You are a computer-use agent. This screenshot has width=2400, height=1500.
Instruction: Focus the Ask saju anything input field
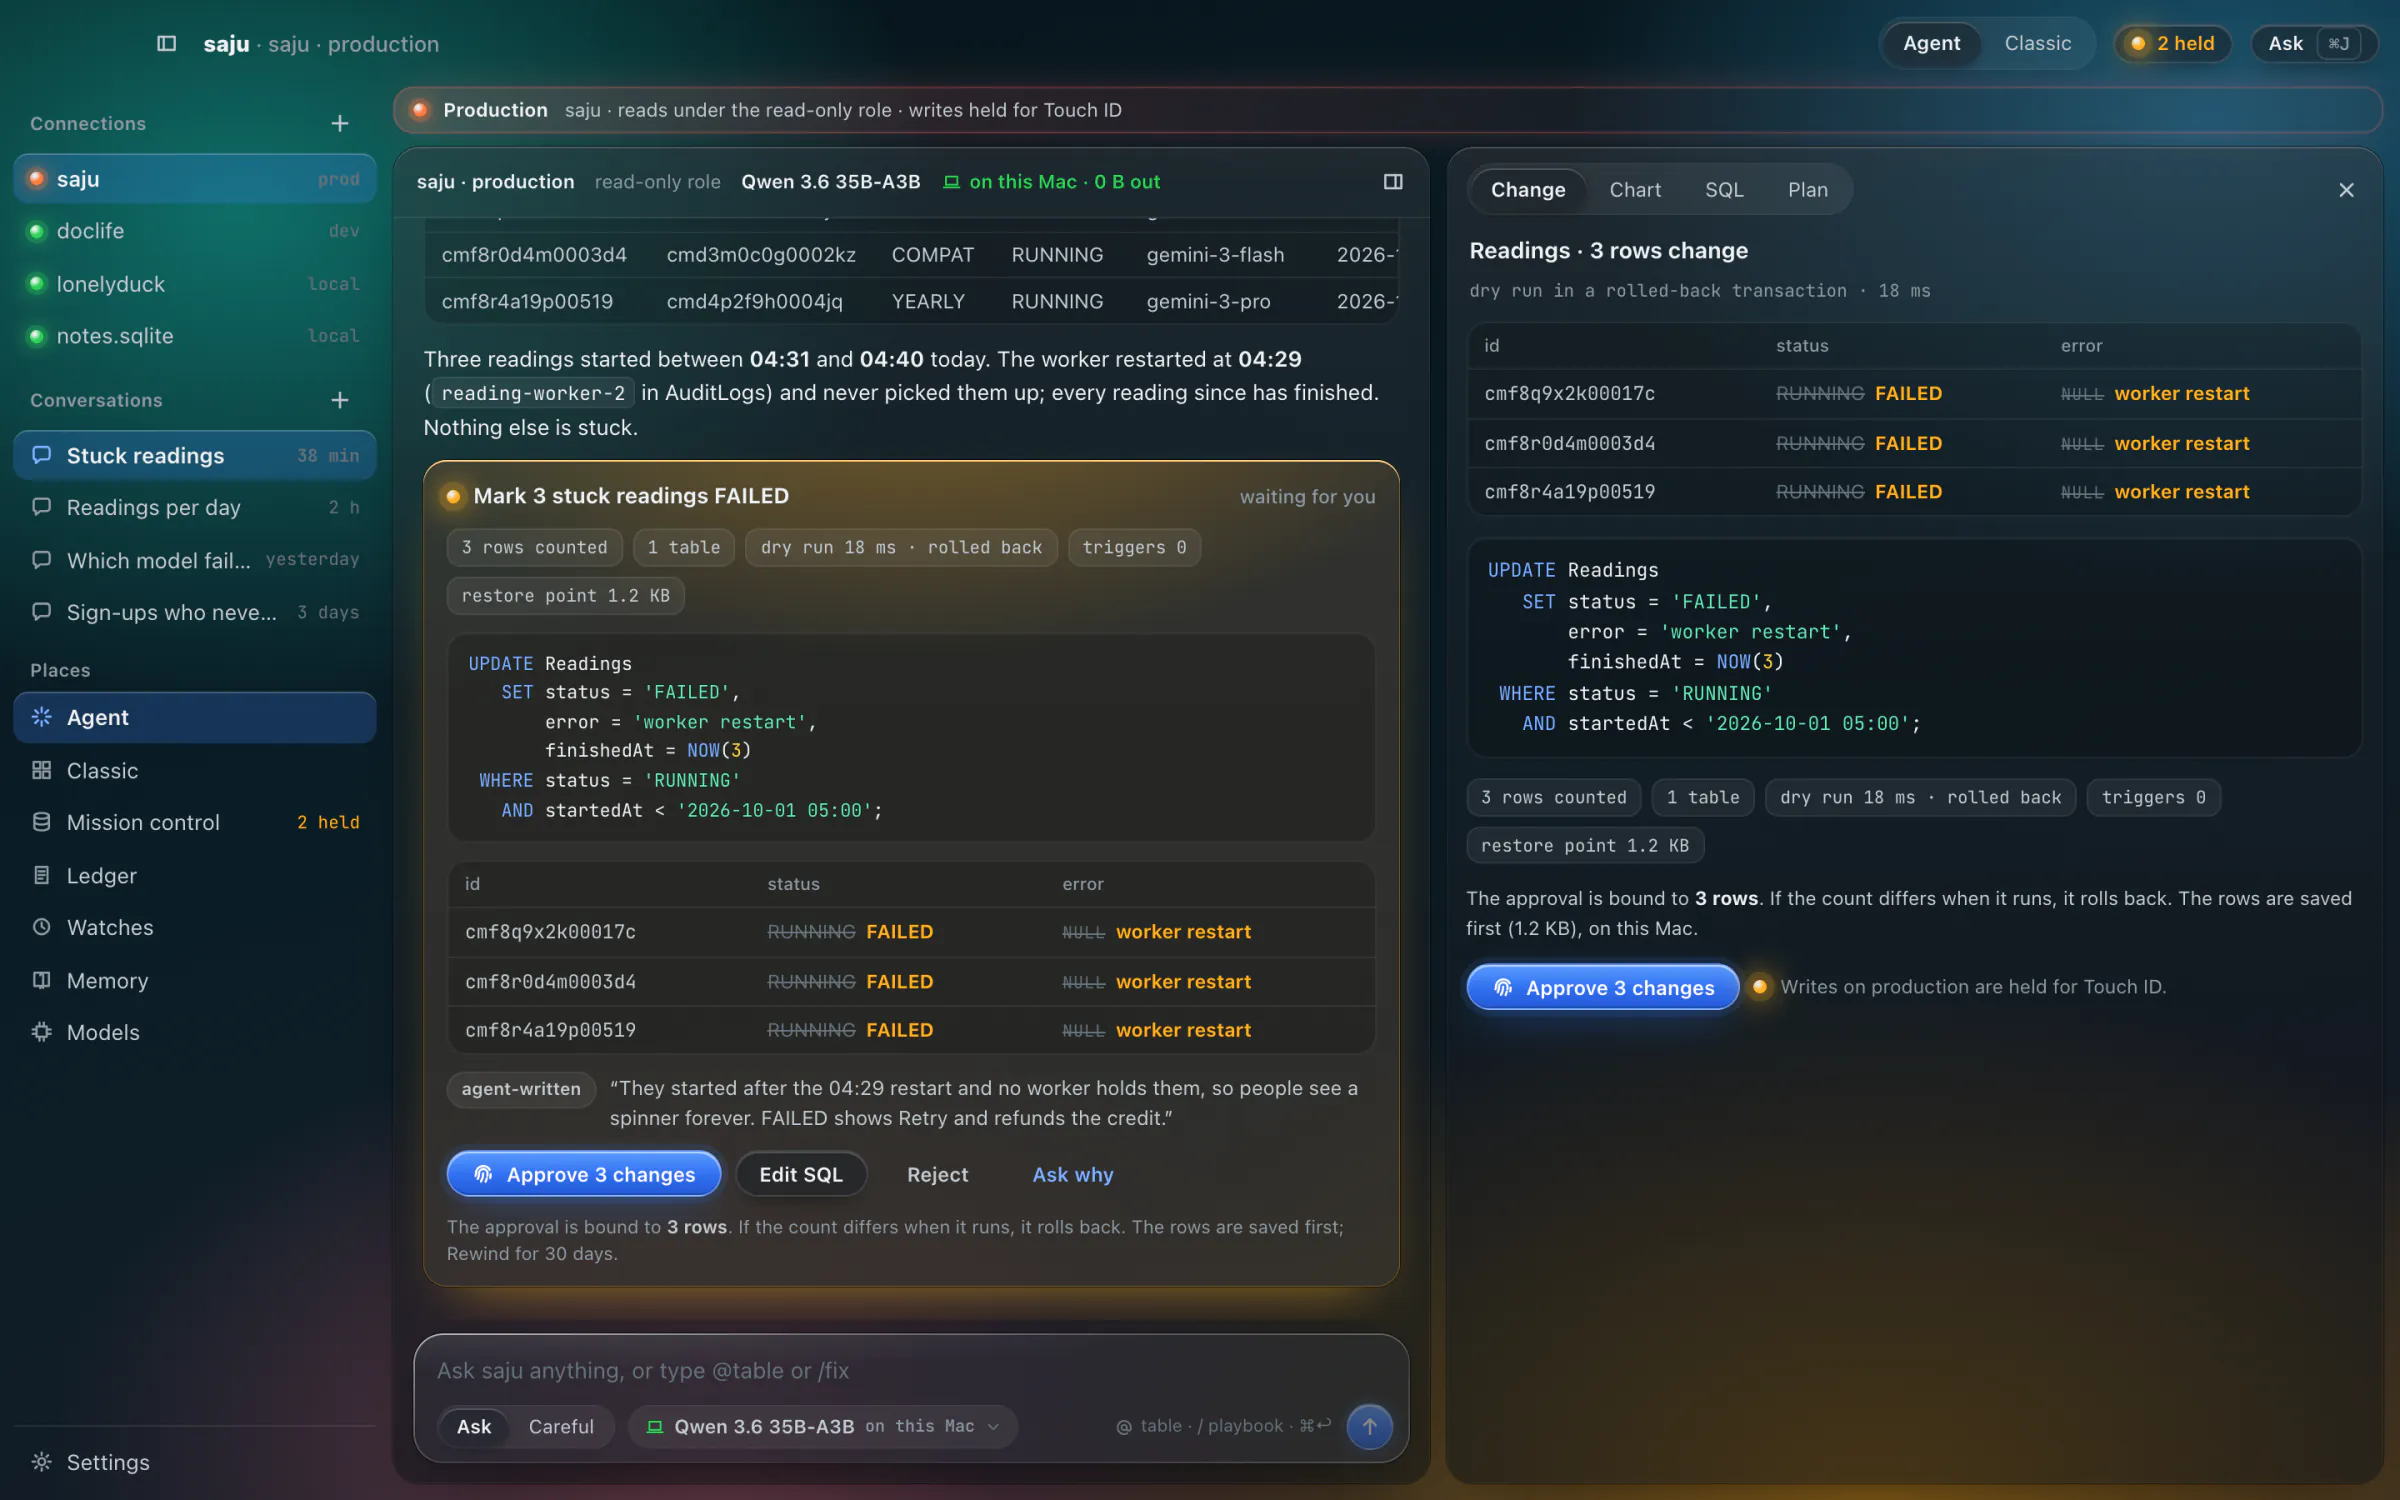click(910, 1370)
